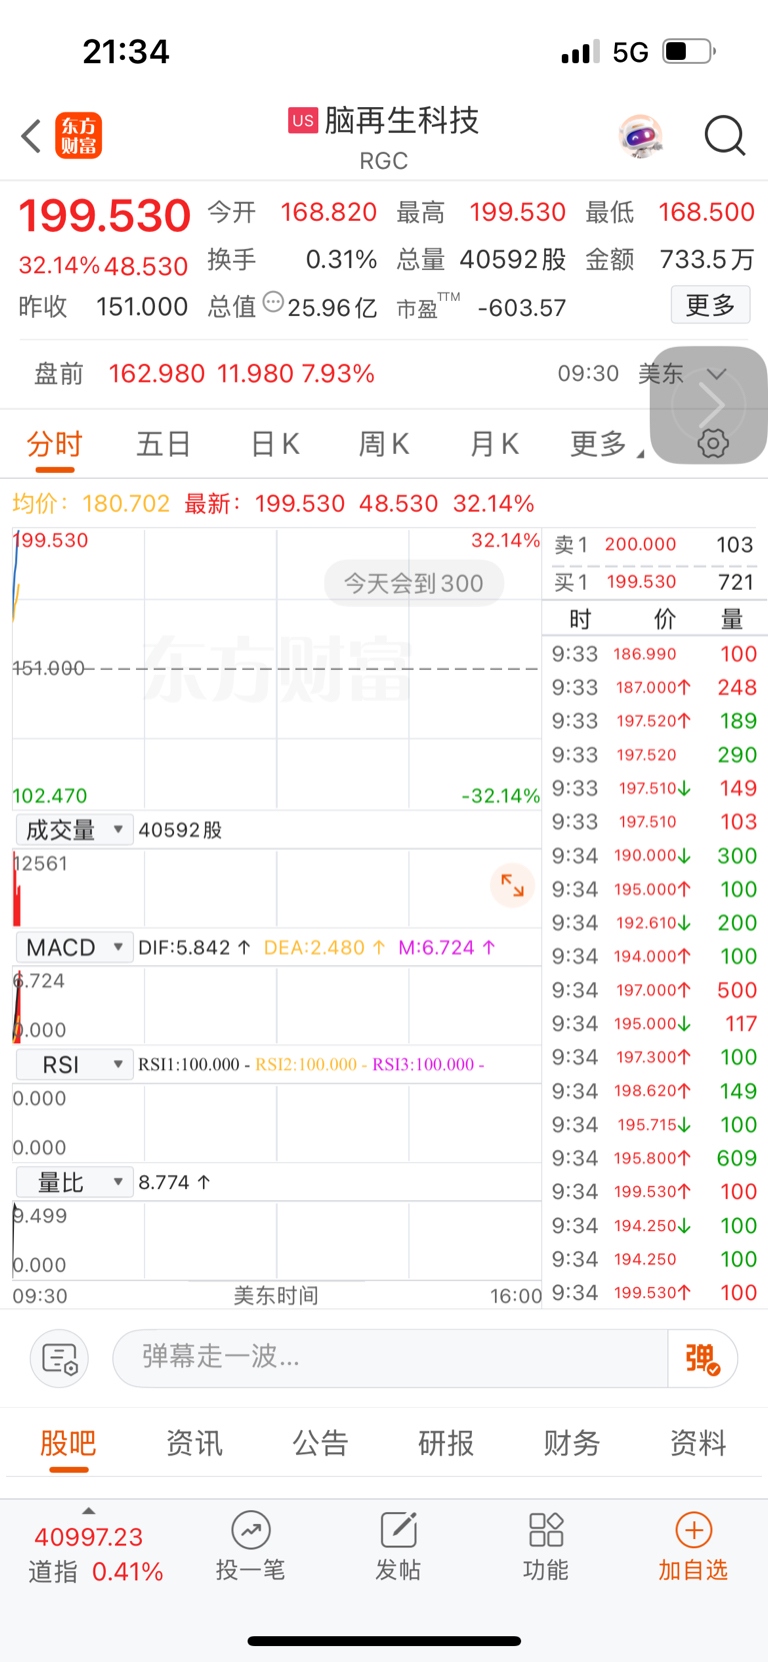Screen dimensions: 768x1663
Task: Tap the 今天会到300 comment bubble
Action: pos(414,583)
